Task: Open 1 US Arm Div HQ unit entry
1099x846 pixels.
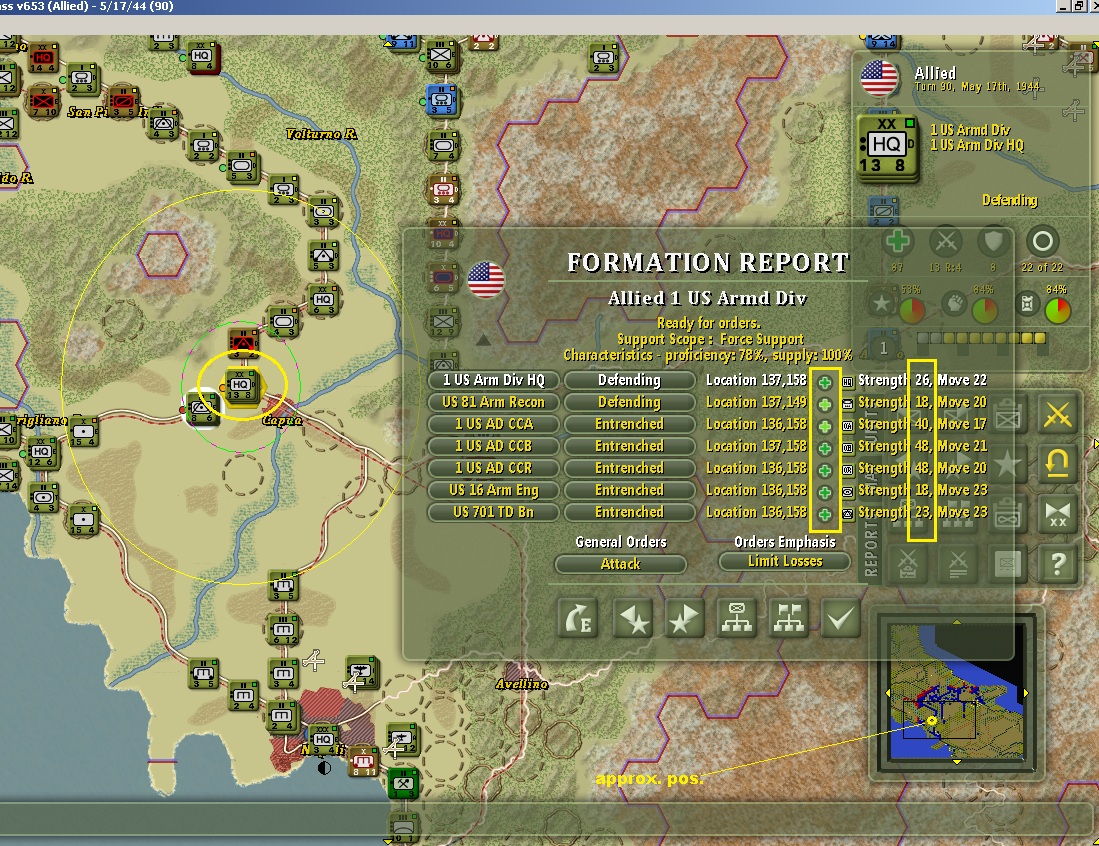Action: tap(493, 380)
